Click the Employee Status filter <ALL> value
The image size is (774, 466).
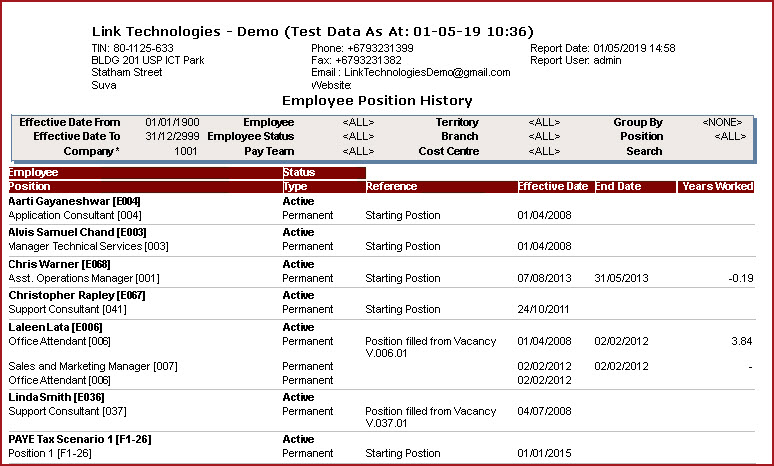(358, 136)
